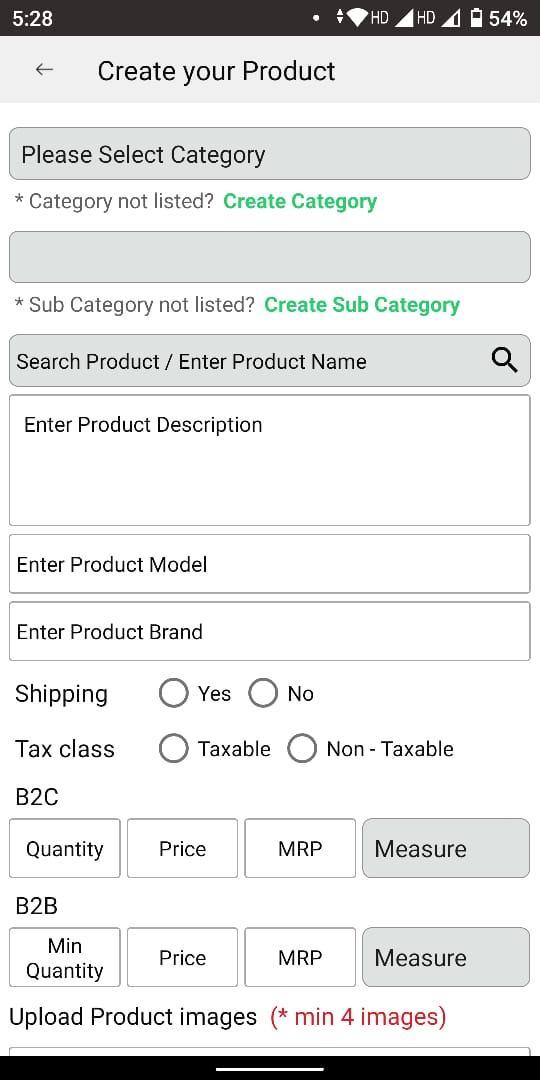The height and width of the screenshot is (1080, 540).
Task: Tap the battery icon in status bar
Action: click(x=477, y=18)
